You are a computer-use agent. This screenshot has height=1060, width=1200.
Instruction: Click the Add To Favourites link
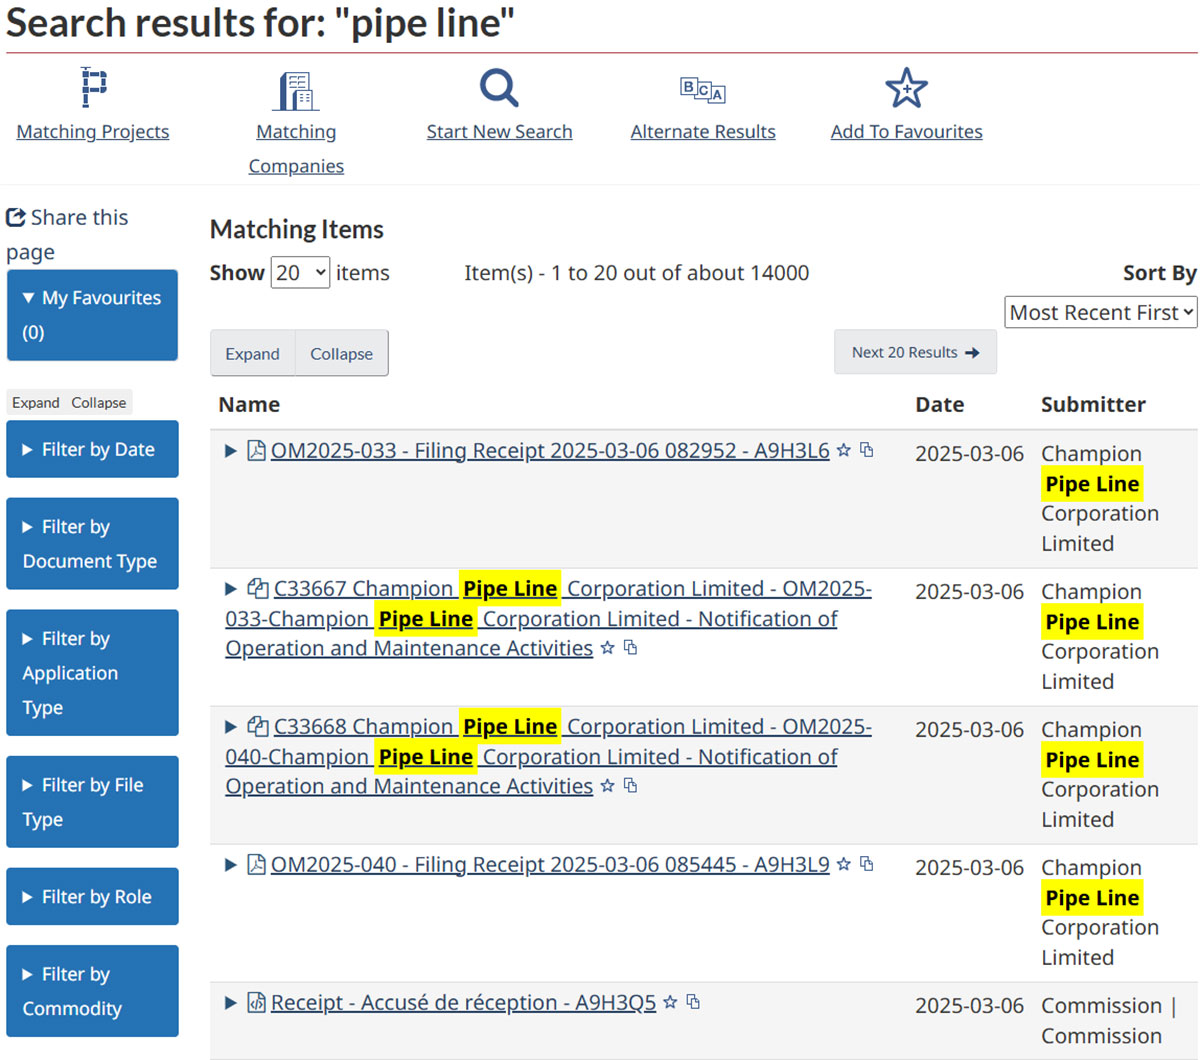coord(906,131)
